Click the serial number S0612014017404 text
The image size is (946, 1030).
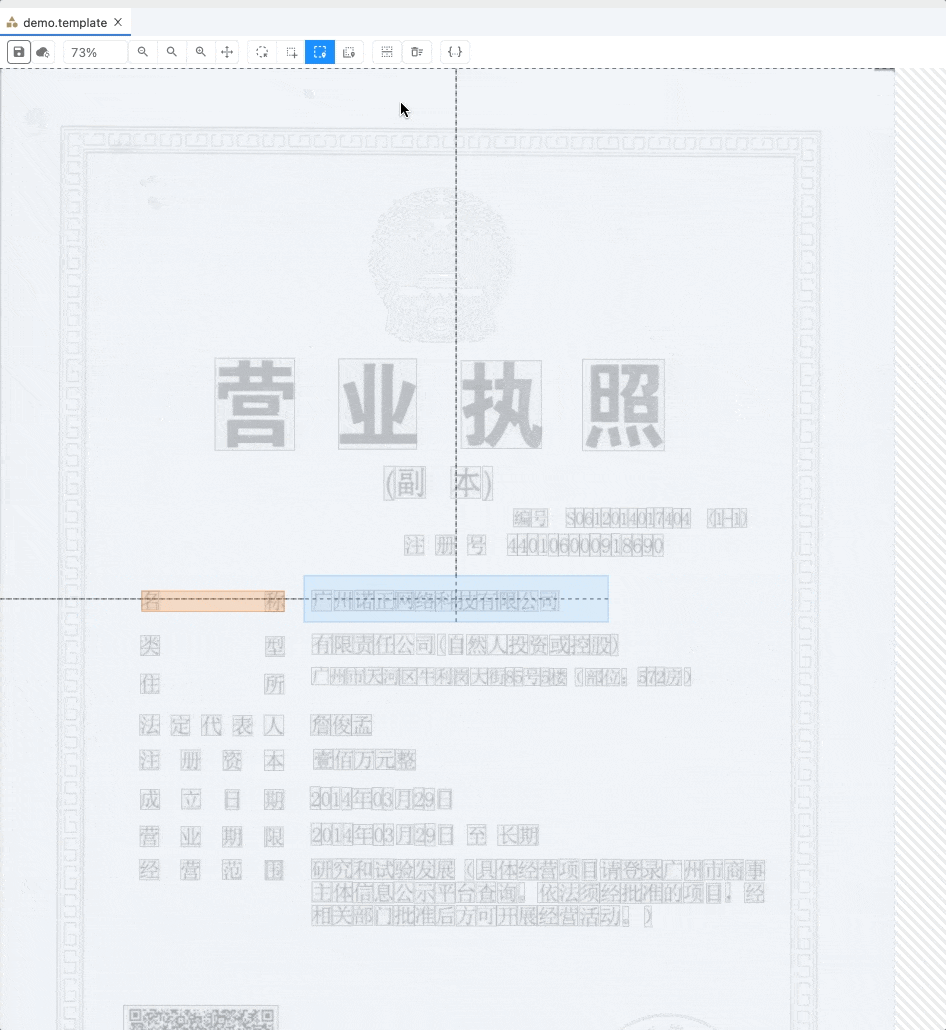(629, 519)
